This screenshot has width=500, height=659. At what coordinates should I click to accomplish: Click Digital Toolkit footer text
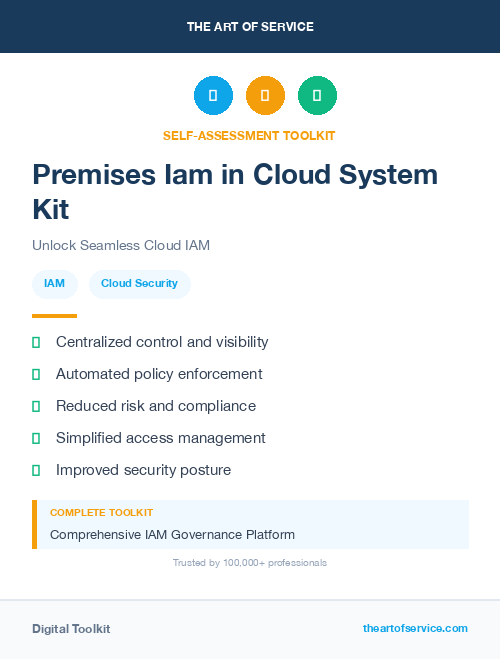(x=71, y=629)
